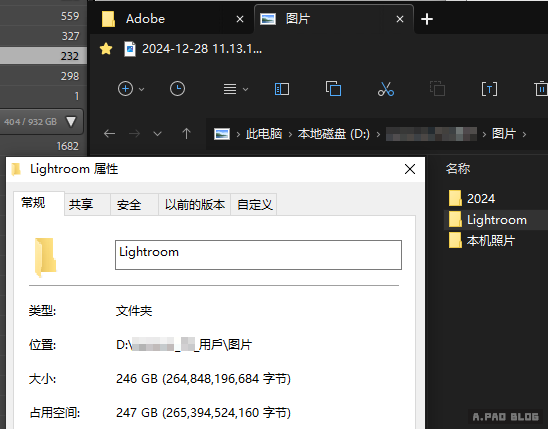
Task: Expand chevron after 图片 breadcrumb
Action: click(x=524, y=134)
